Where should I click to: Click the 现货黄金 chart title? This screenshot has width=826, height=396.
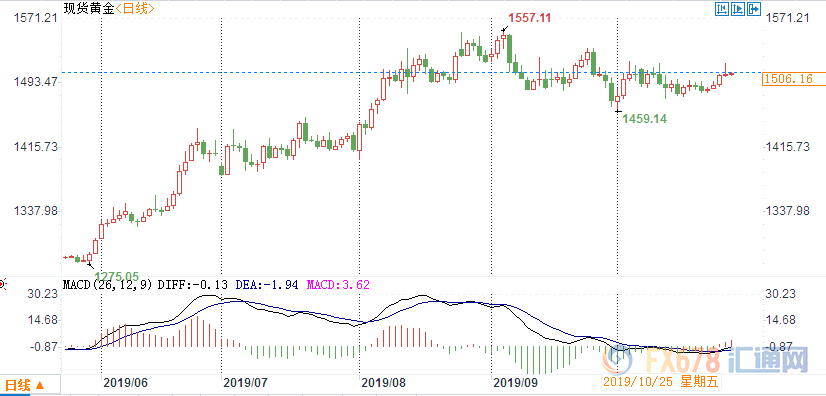click(88, 8)
